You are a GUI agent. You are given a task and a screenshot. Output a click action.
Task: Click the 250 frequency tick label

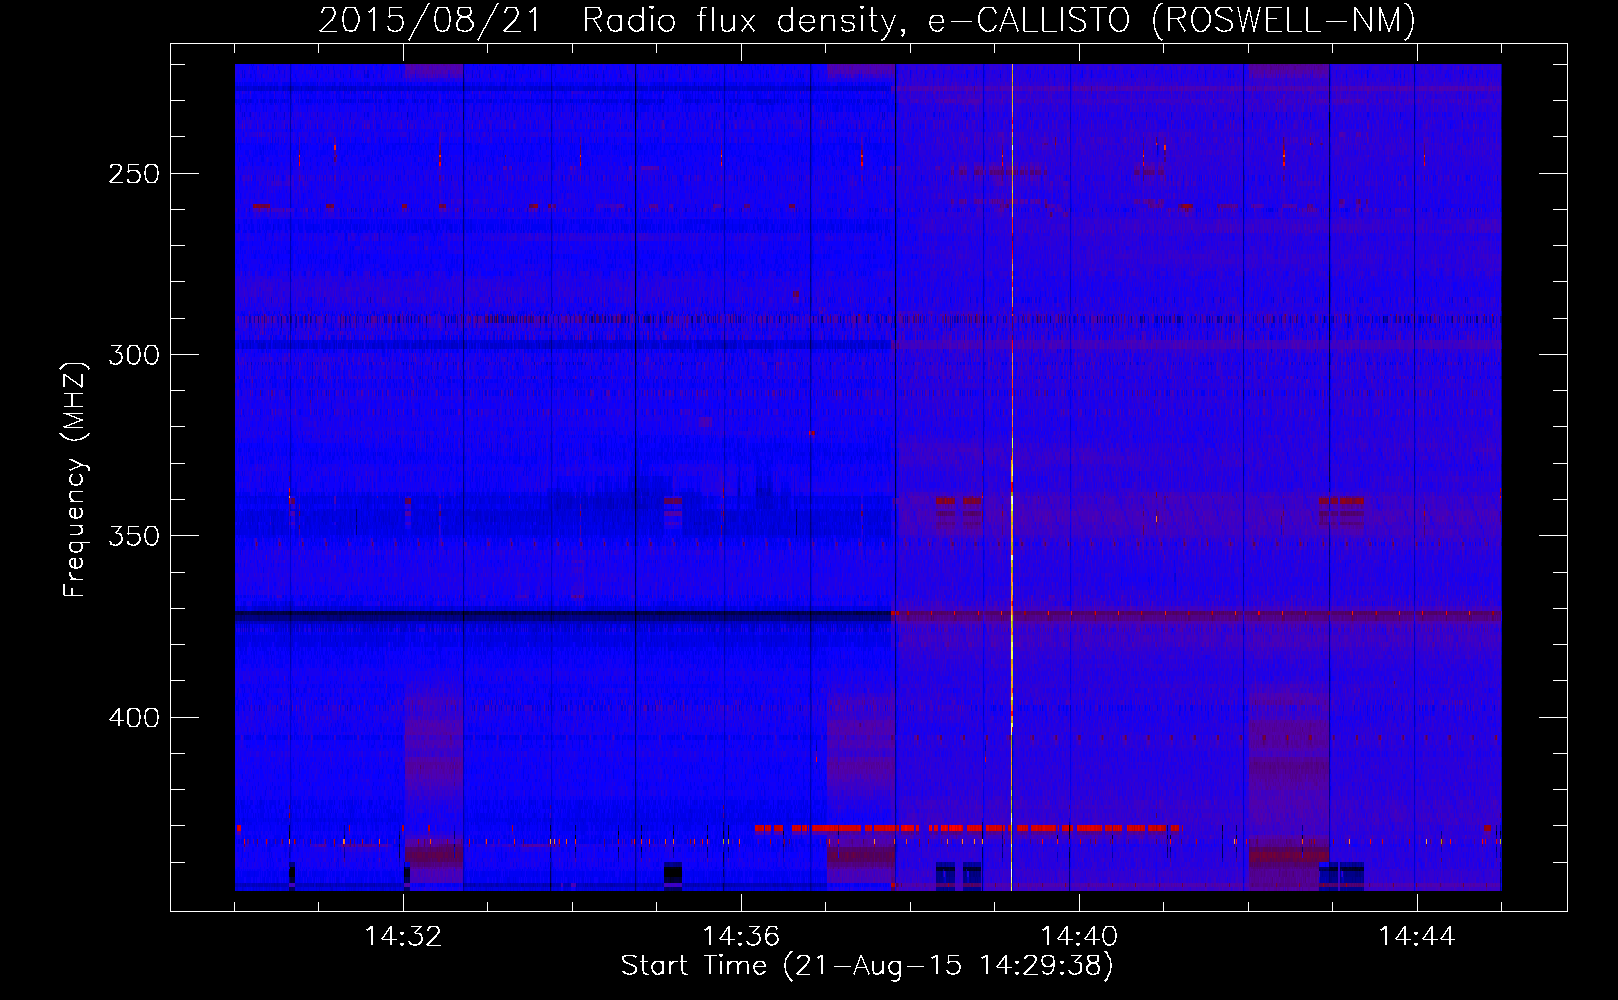(x=134, y=174)
